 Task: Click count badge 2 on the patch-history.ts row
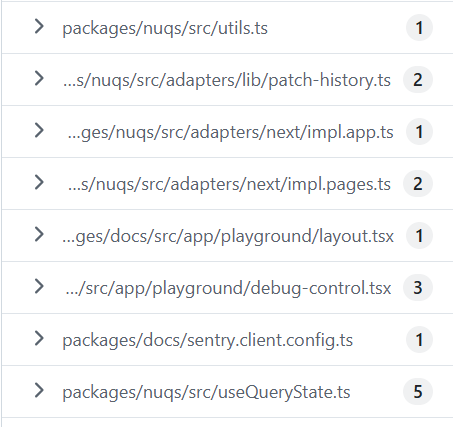pyautogui.click(x=418, y=80)
